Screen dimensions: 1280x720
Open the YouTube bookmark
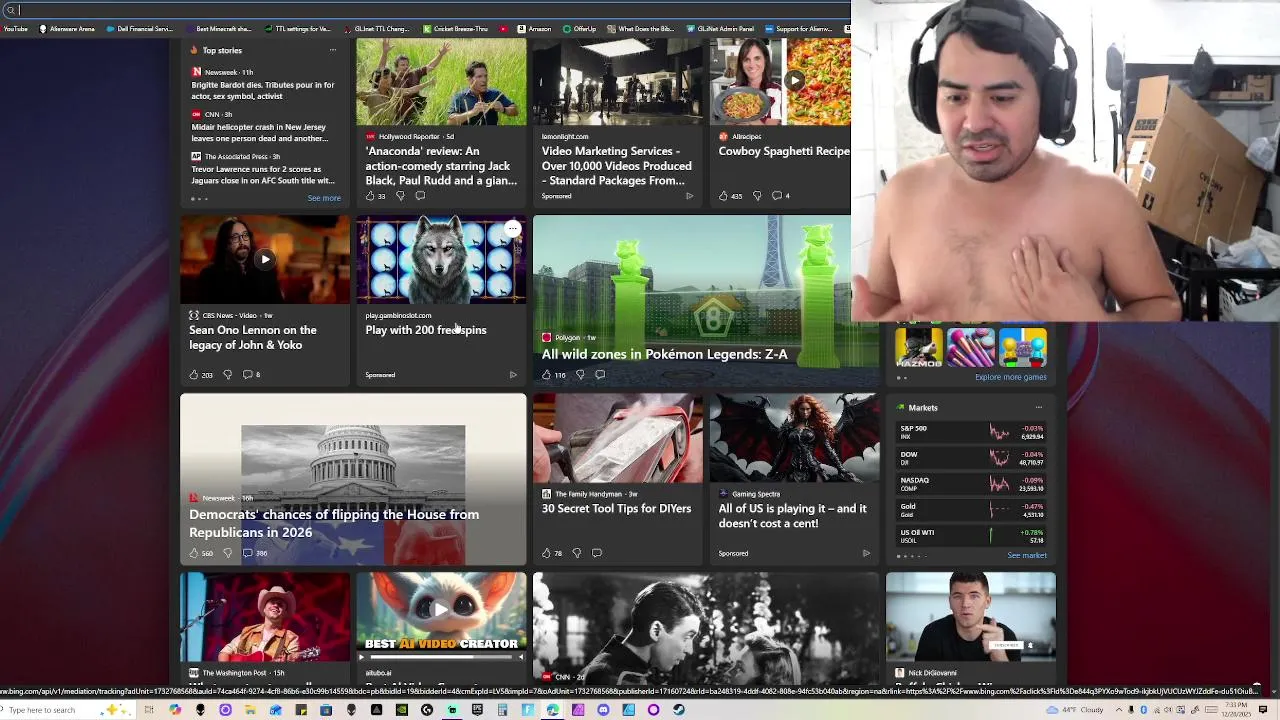pyautogui.click(x=14, y=29)
